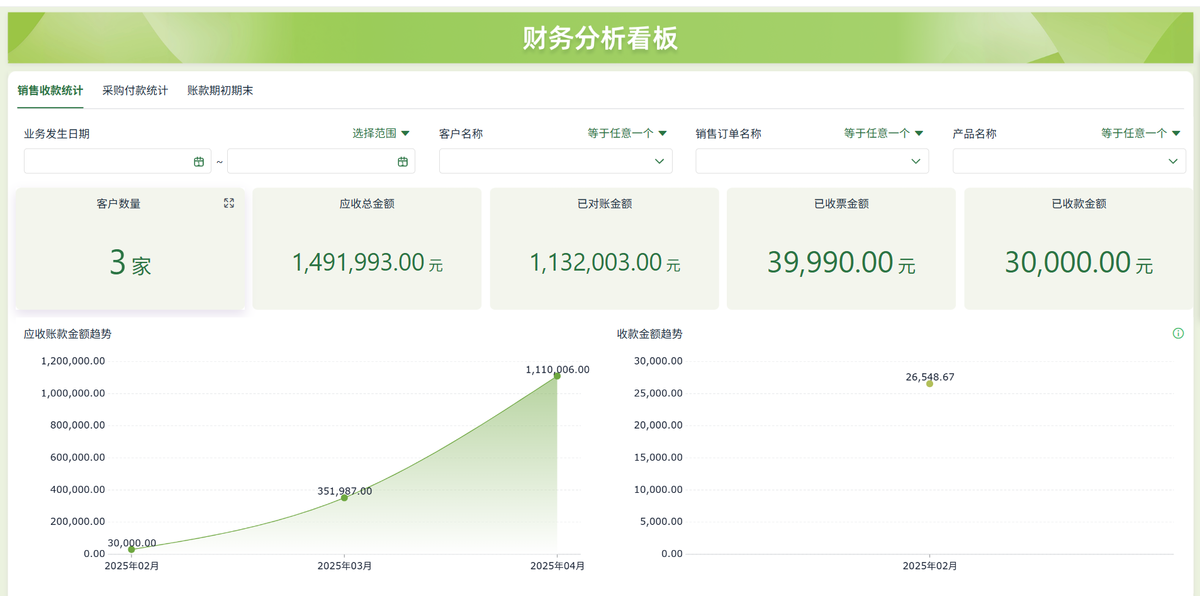Image resolution: width=1200 pixels, height=596 pixels.
Task: Switch to 账款期初期末 tab
Action: [220, 90]
